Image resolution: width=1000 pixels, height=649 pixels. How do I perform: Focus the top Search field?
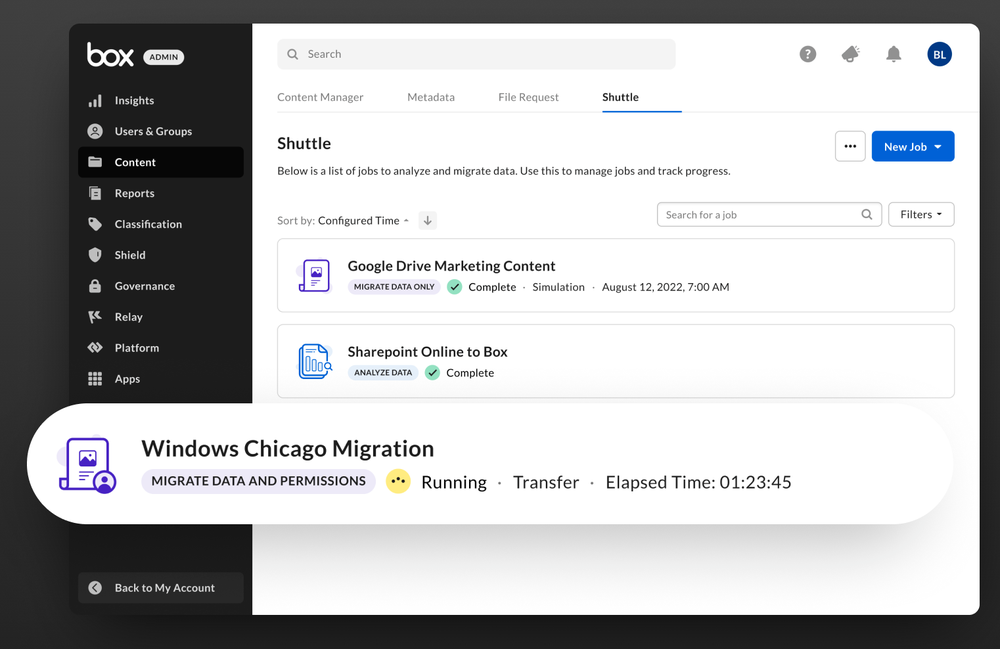(476, 54)
